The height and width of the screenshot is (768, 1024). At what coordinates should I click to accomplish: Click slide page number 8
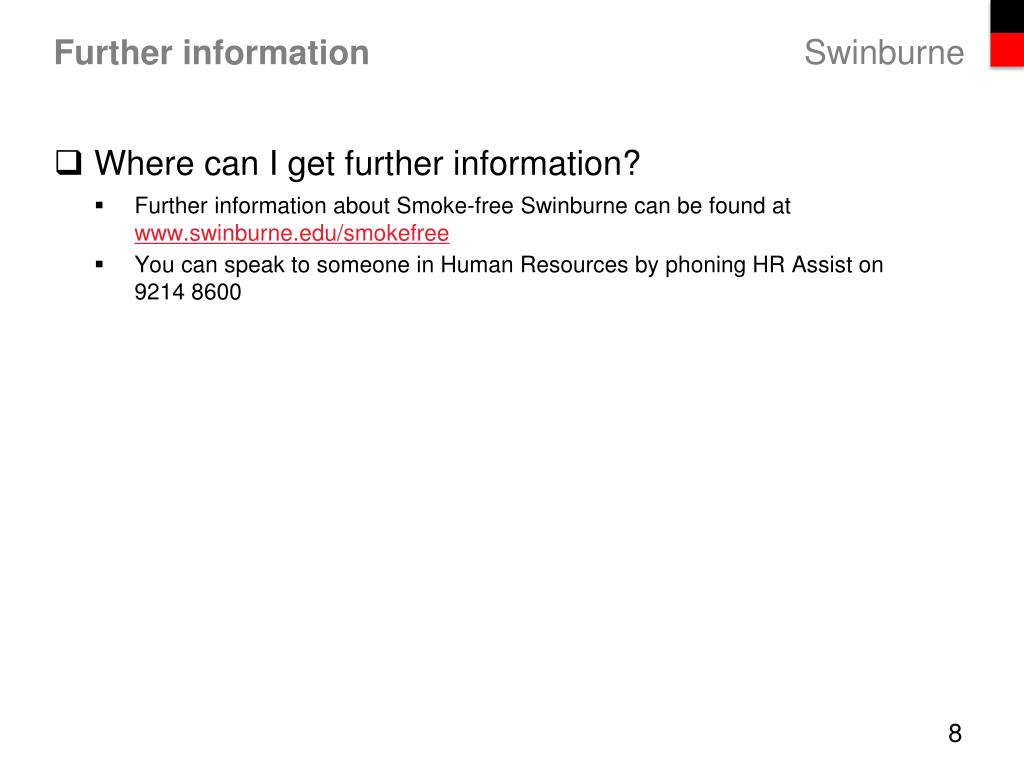click(x=955, y=733)
